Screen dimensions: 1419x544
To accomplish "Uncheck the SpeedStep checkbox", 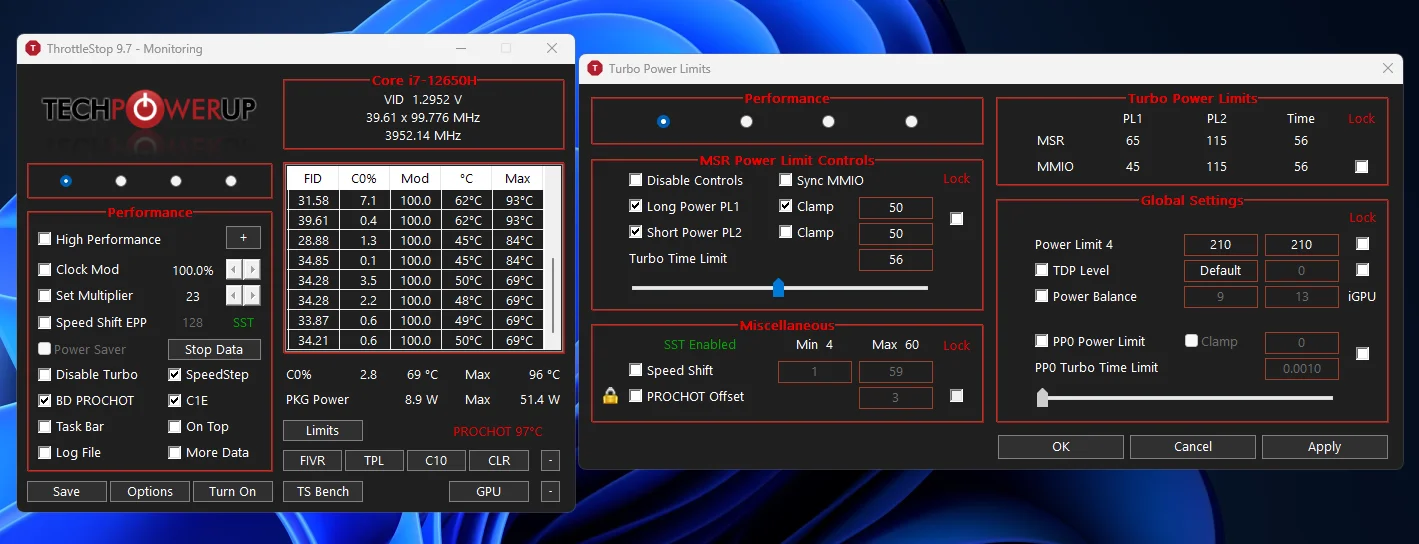I will pos(175,374).
